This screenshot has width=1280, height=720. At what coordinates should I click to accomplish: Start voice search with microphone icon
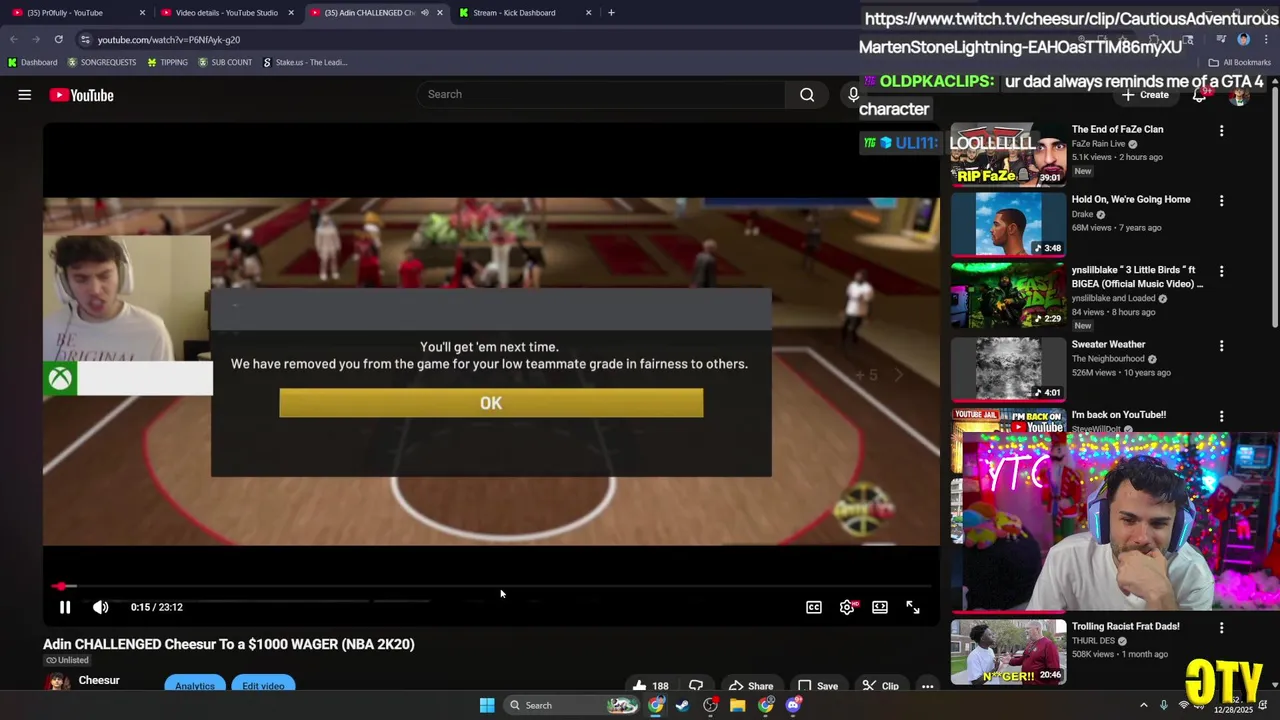coord(853,94)
